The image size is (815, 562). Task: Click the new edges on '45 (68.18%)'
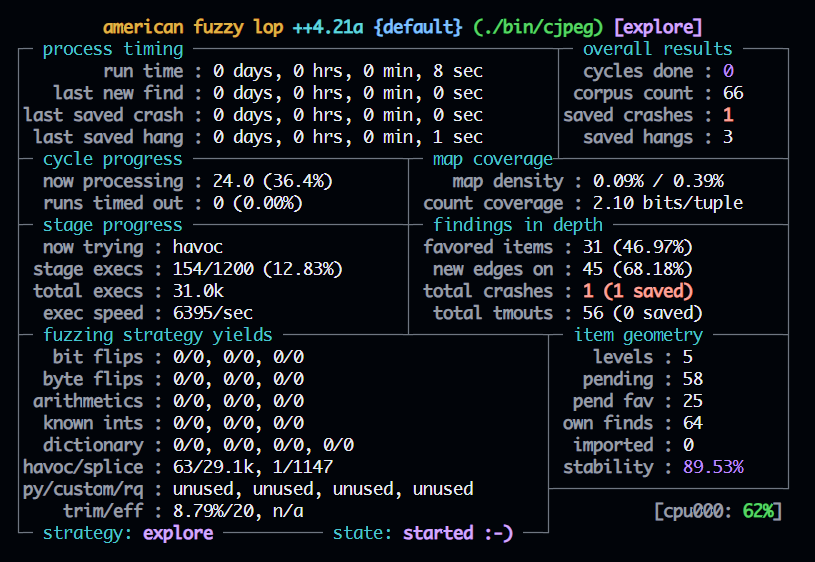tap(638, 269)
